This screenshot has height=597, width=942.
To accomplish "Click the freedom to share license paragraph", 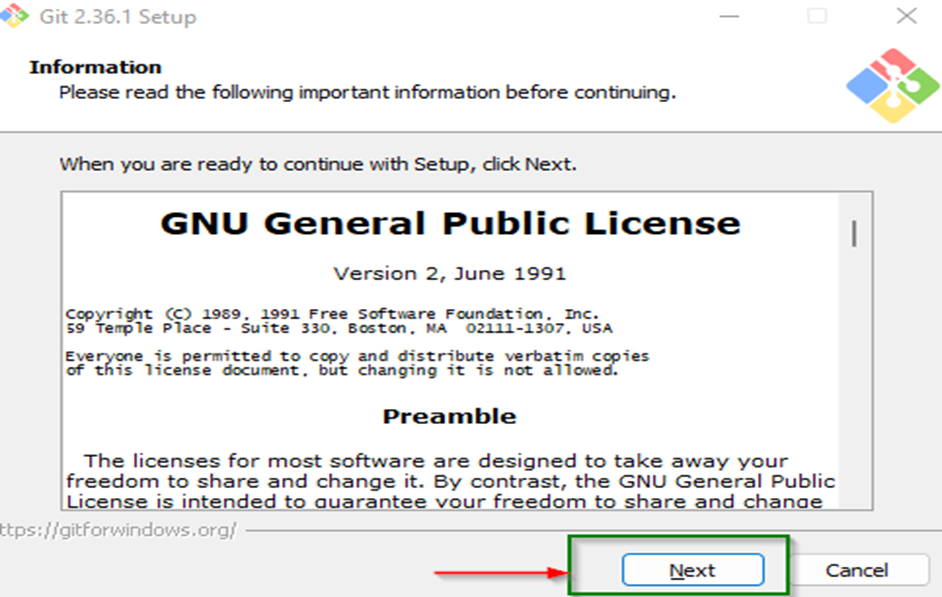I will 450,480.
